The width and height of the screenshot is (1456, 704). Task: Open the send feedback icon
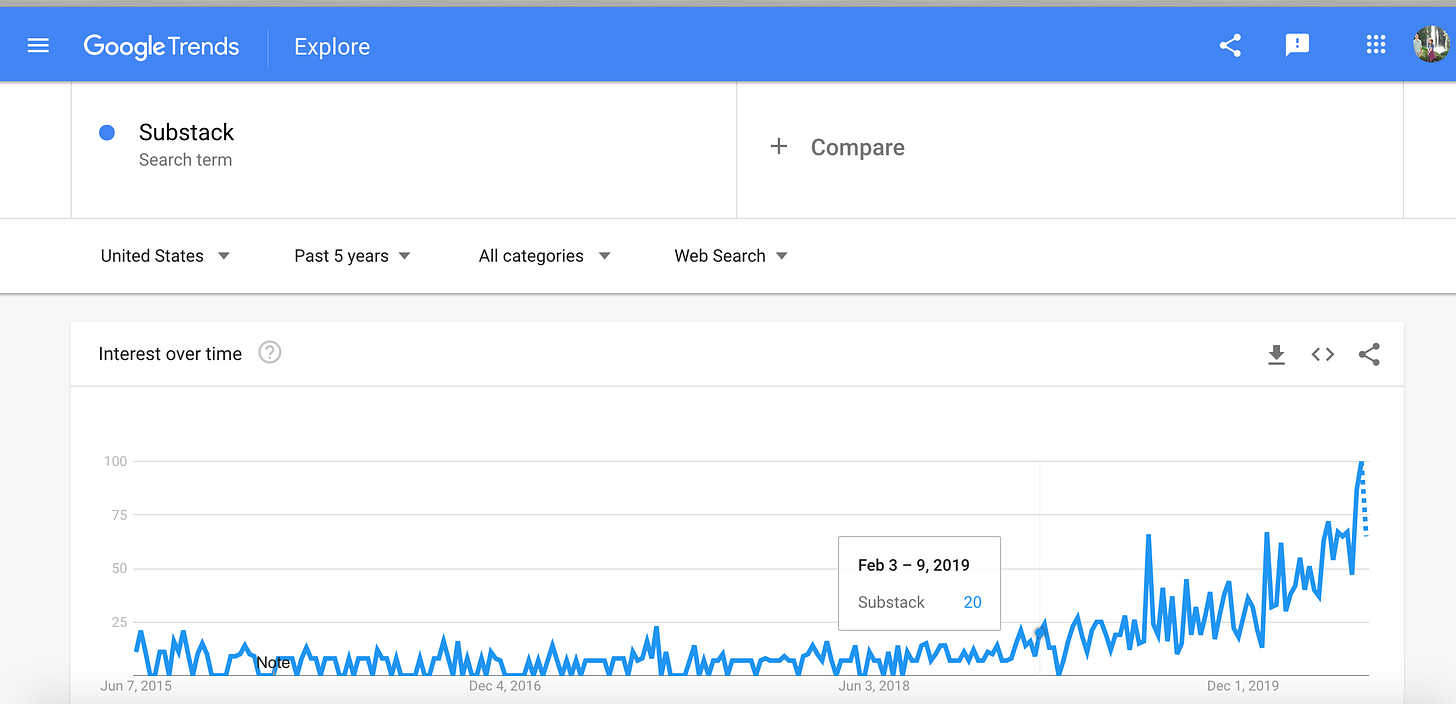(1297, 45)
